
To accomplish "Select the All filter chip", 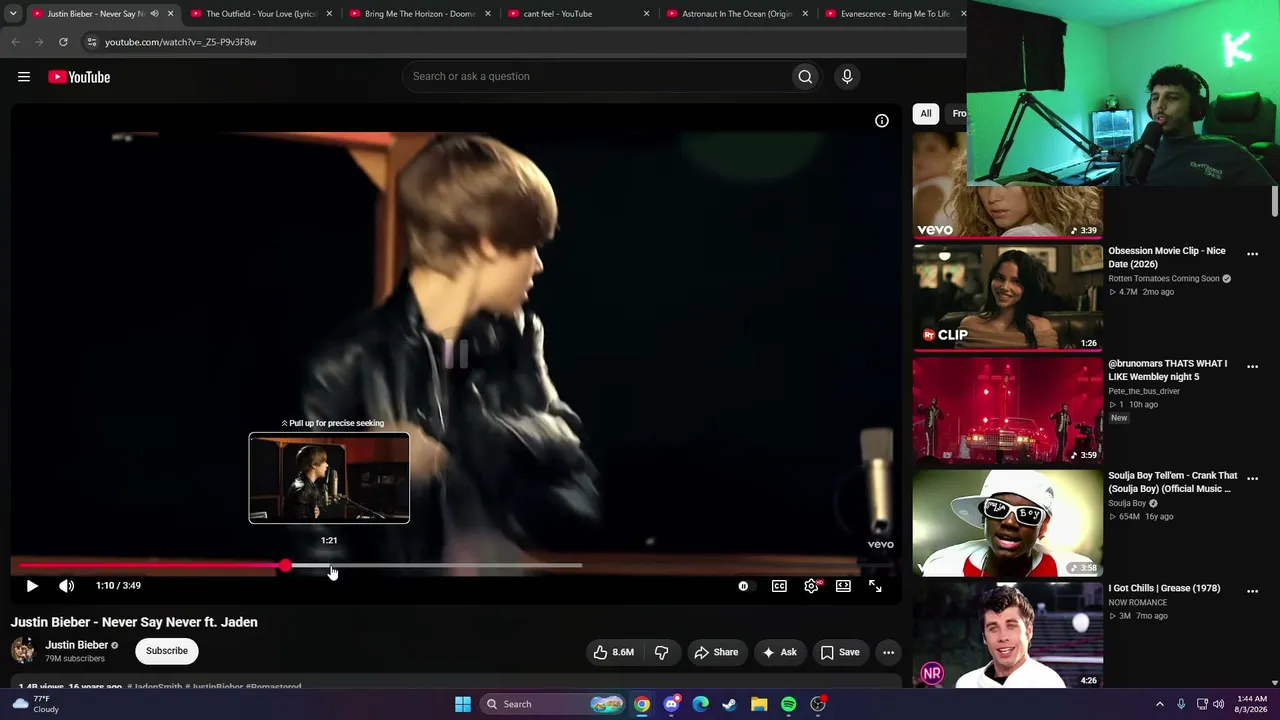I will 926,114.
